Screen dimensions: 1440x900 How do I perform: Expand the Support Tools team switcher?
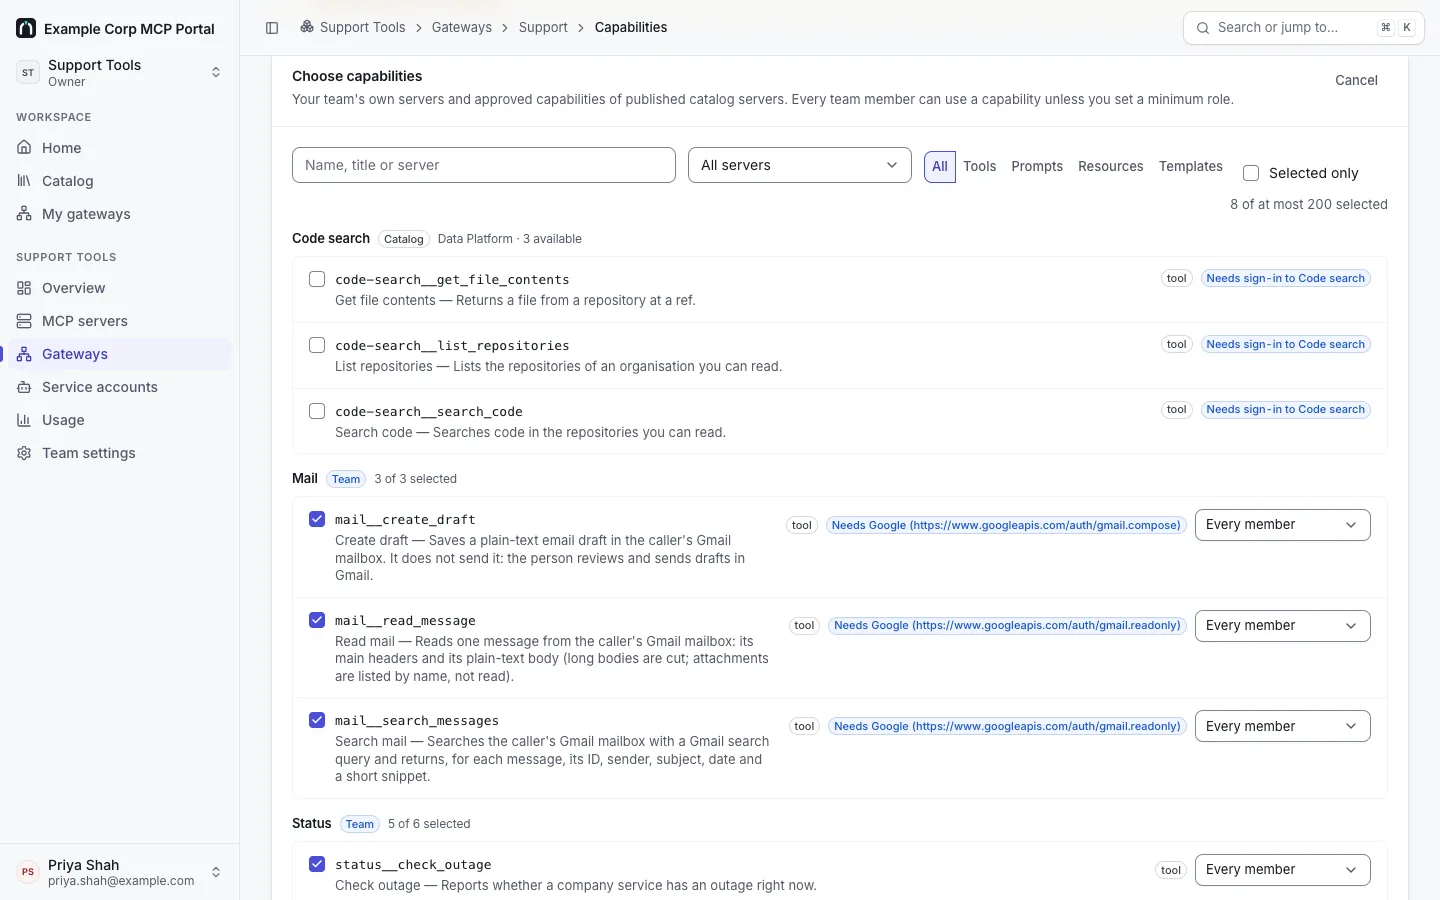[120, 72]
